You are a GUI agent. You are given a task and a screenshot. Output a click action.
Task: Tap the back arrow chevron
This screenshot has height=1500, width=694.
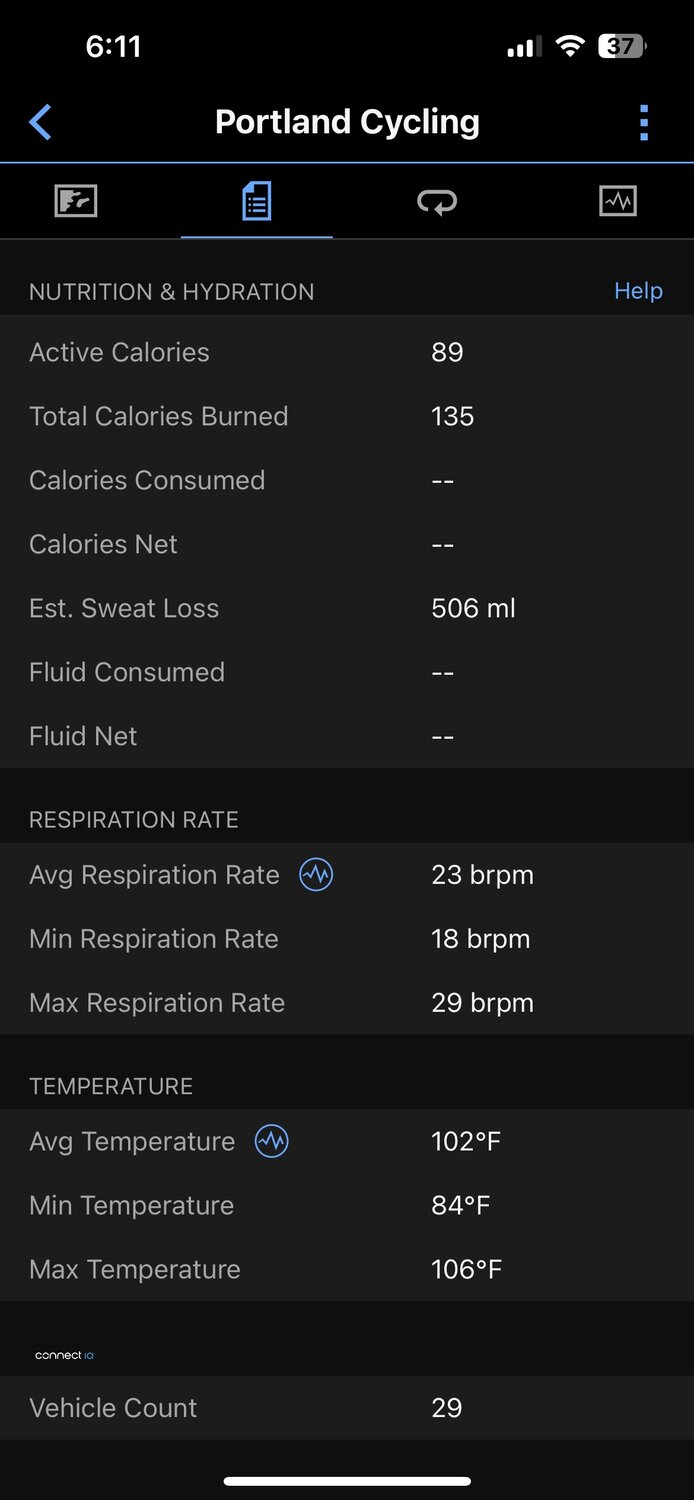point(40,123)
